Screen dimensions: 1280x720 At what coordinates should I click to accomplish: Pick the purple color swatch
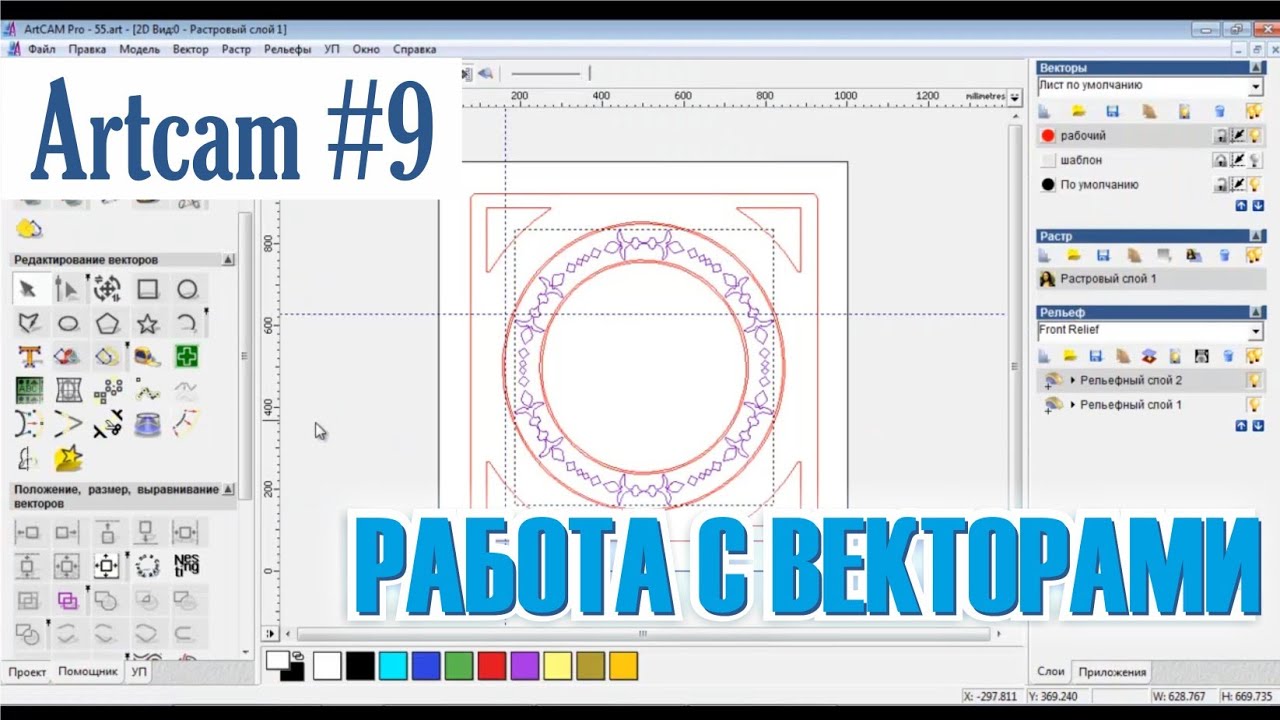pyautogui.click(x=524, y=665)
